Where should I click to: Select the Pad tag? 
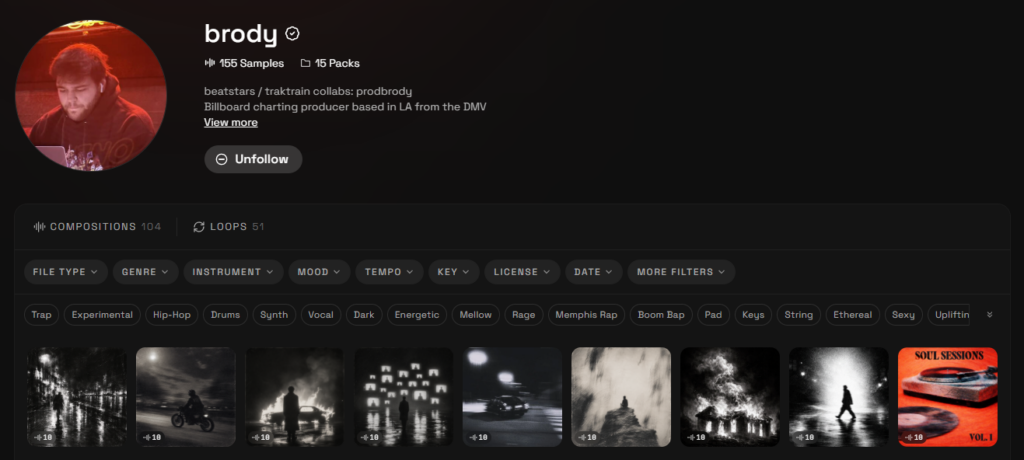[713, 315]
